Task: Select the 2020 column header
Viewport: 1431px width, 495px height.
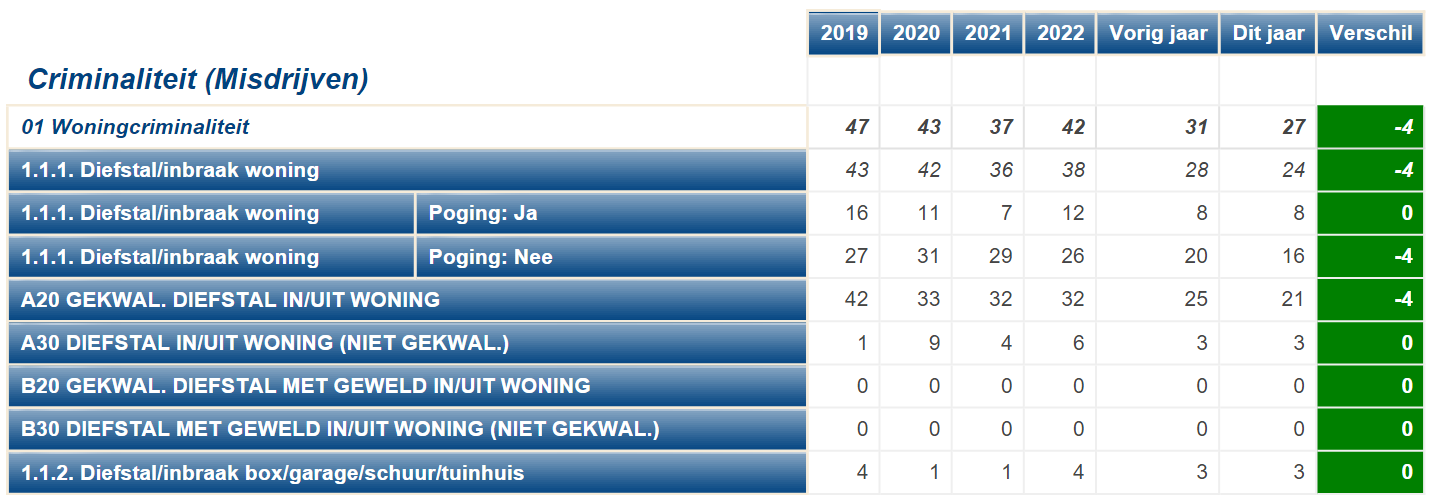Action: click(x=916, y=33)
